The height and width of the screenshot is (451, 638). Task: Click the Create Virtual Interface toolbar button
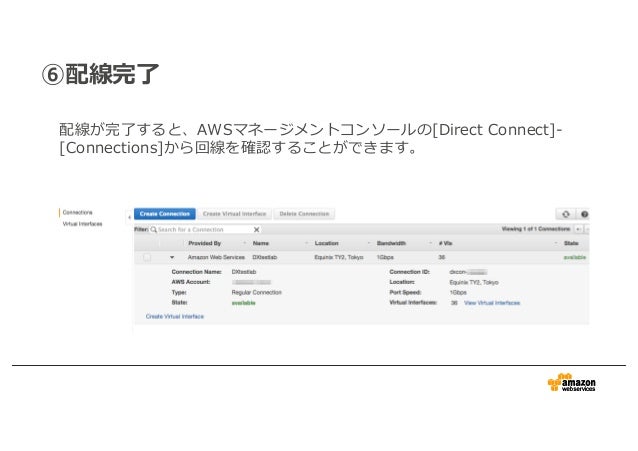[234, 214]
